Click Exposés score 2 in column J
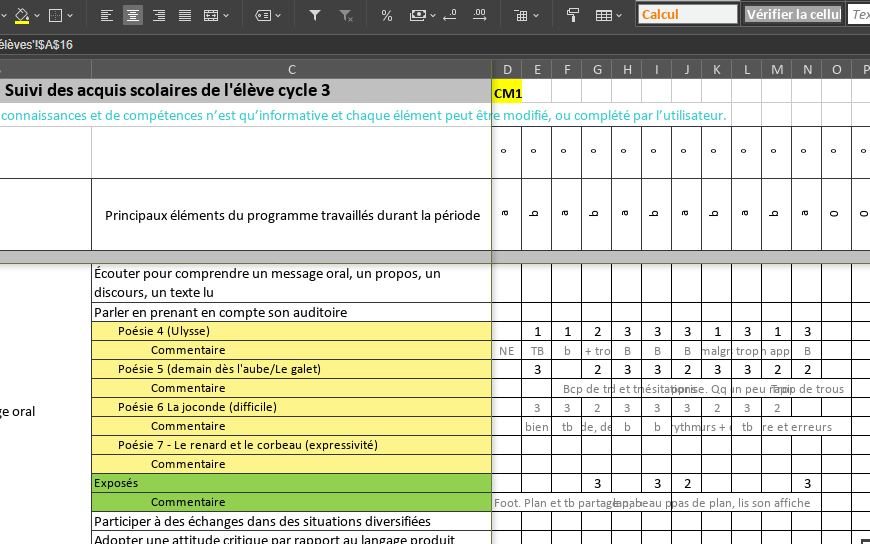This screenshot has width=870, height=544. pyautogui.click(x=687, y=483)
